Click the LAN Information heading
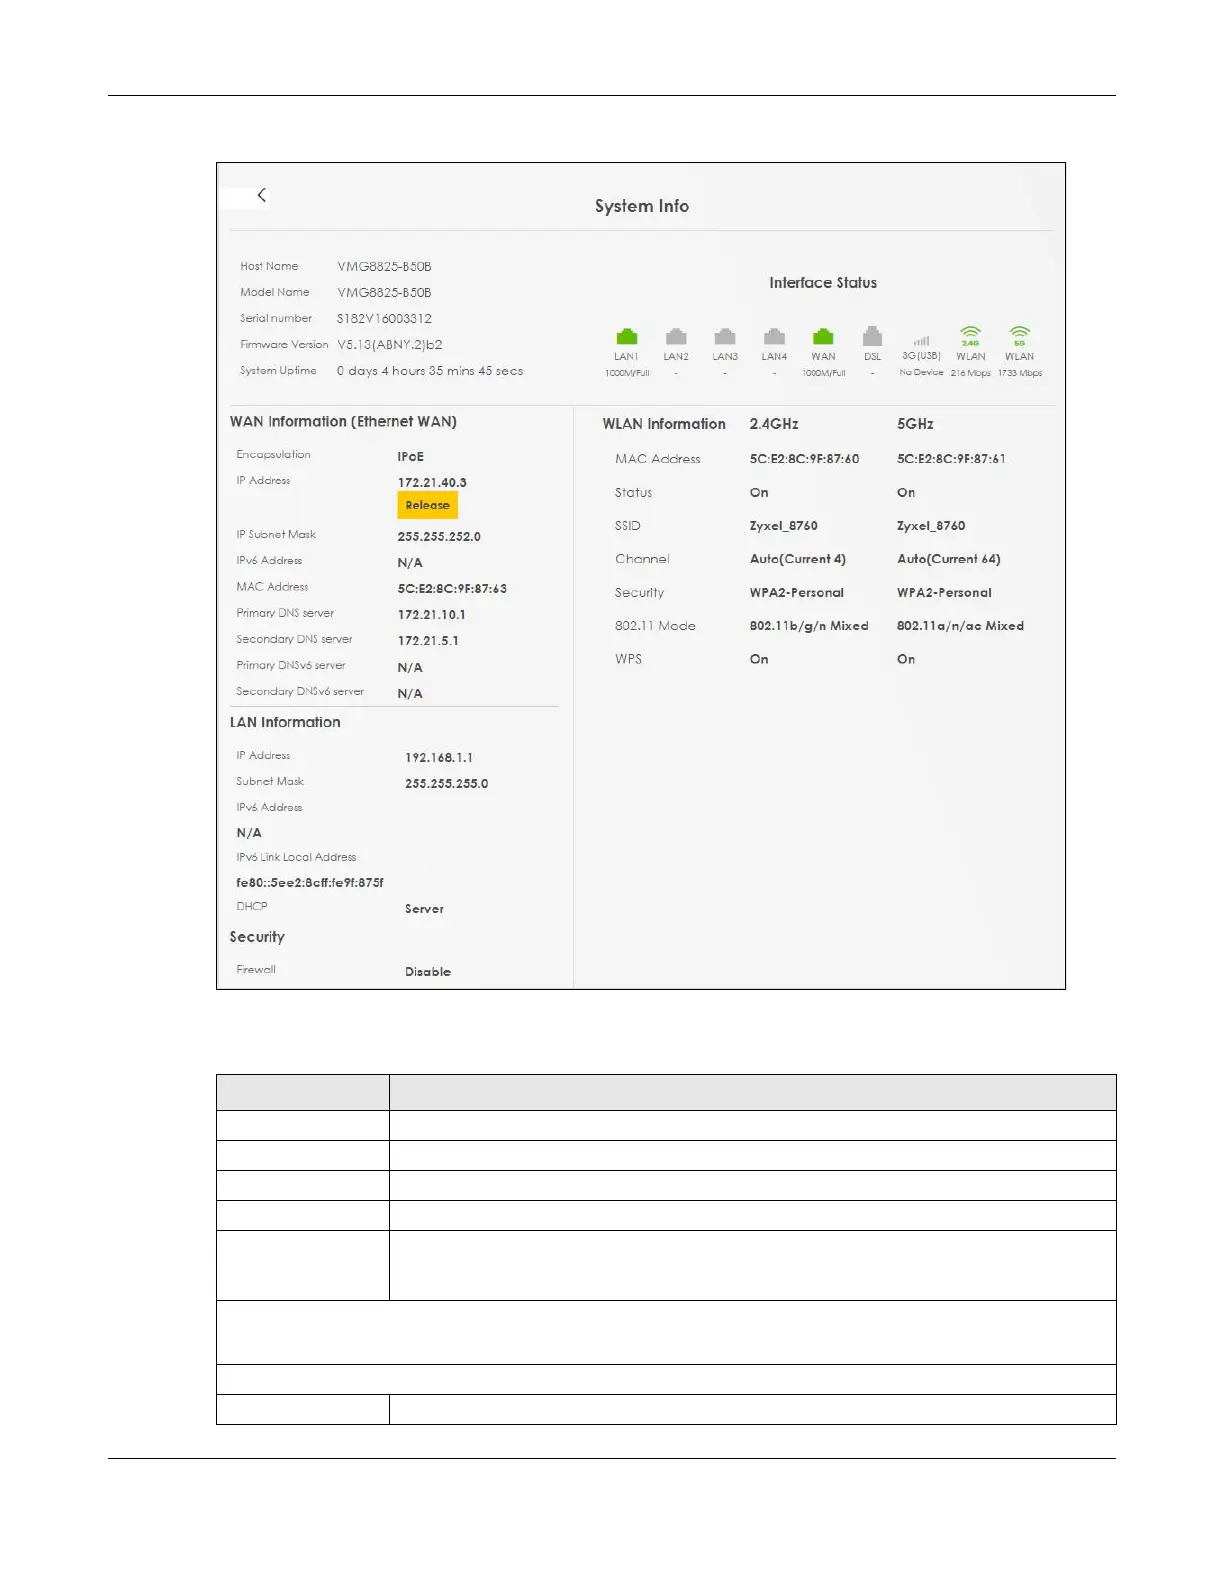The height and width of the screenshot is (1584, 1224). [x=285, y=722]
